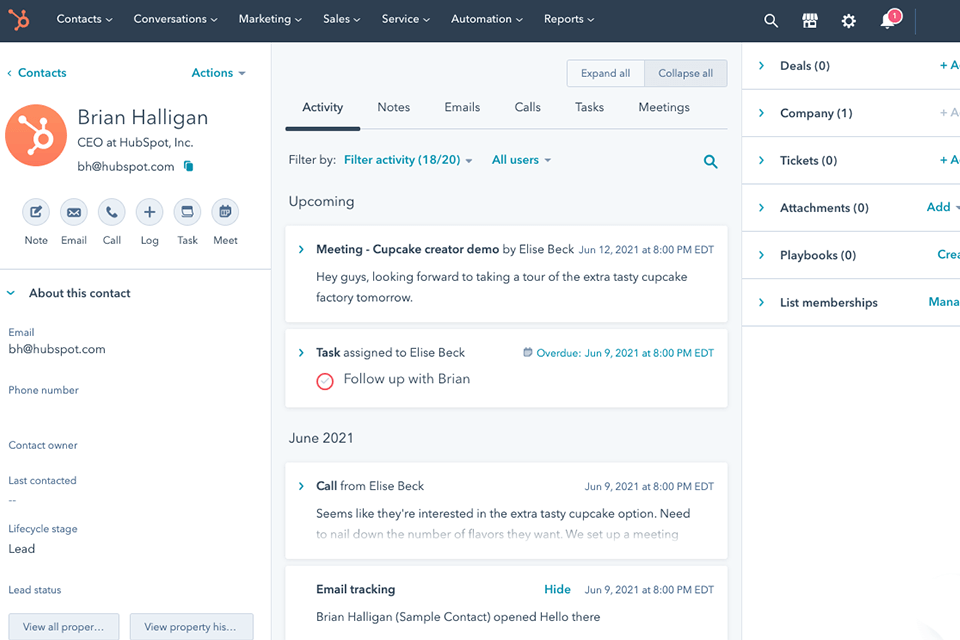
Task: Mark 'Follow up with Brian' task complete
Action: pyautogui.click(x=324, y=381)
